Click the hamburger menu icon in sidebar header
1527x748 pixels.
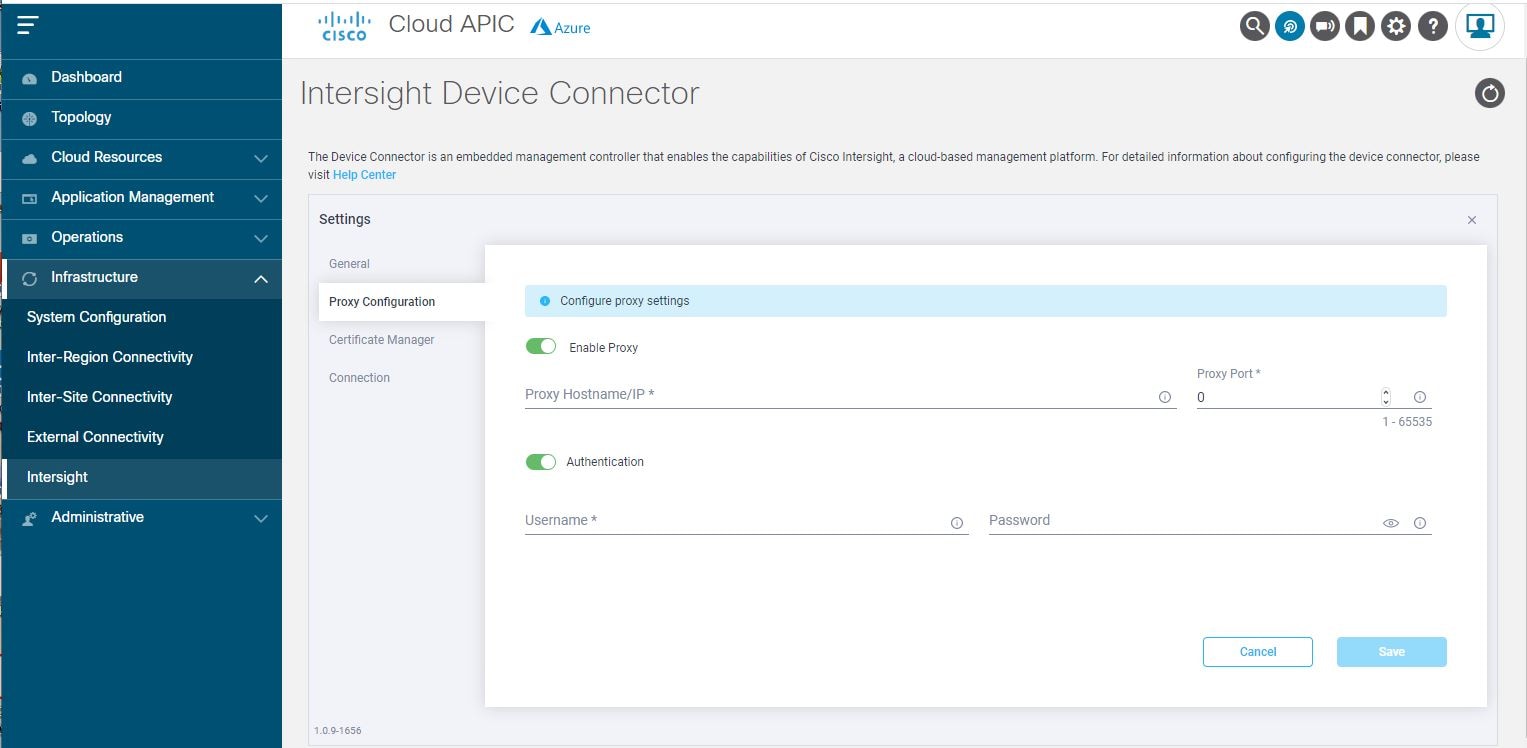pos(28,26)
